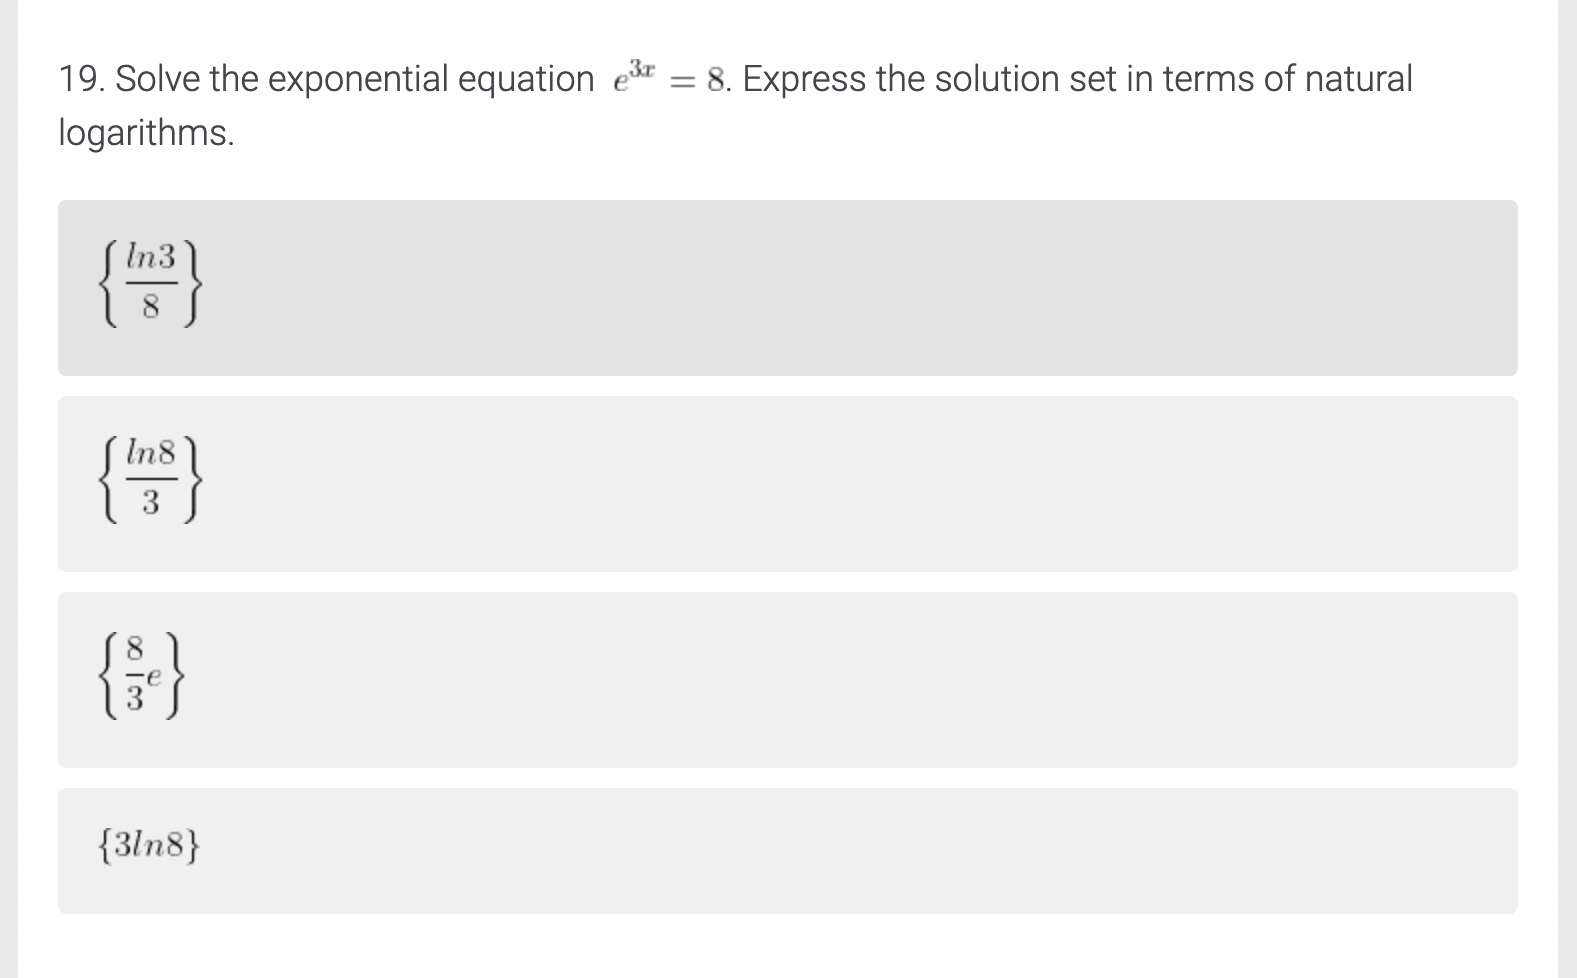The width and height of the screenshot is (1577, 978).
Task: Click the second answer box
Action: tap(789, 482)
